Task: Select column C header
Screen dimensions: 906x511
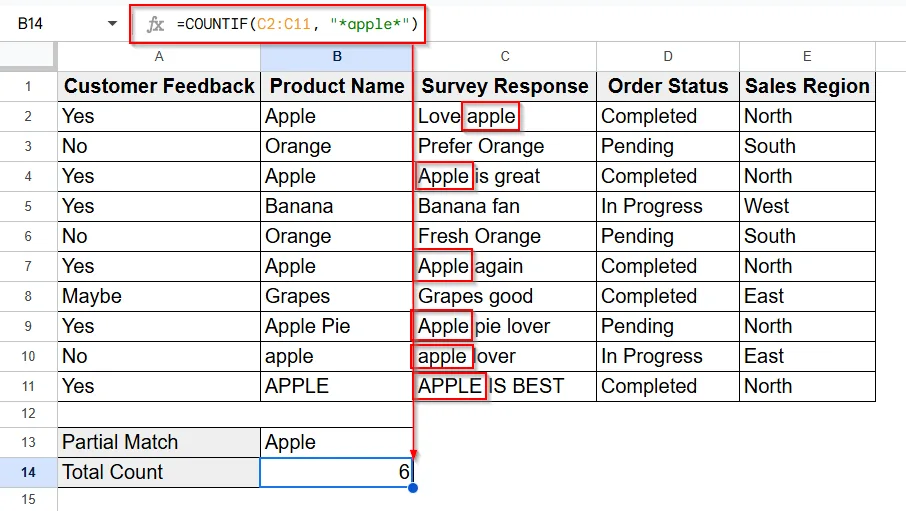Action: 505,57
